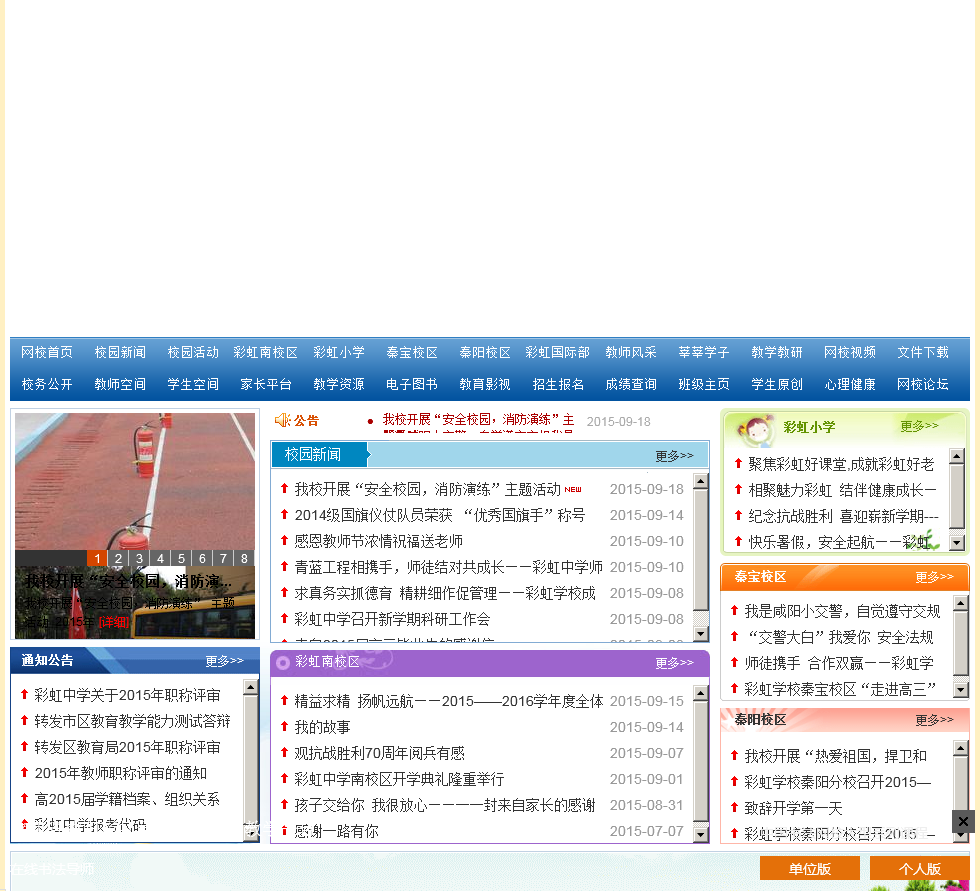
Task: Go to 校园新闻 in the navigation bar
Action: click(120, 352)
